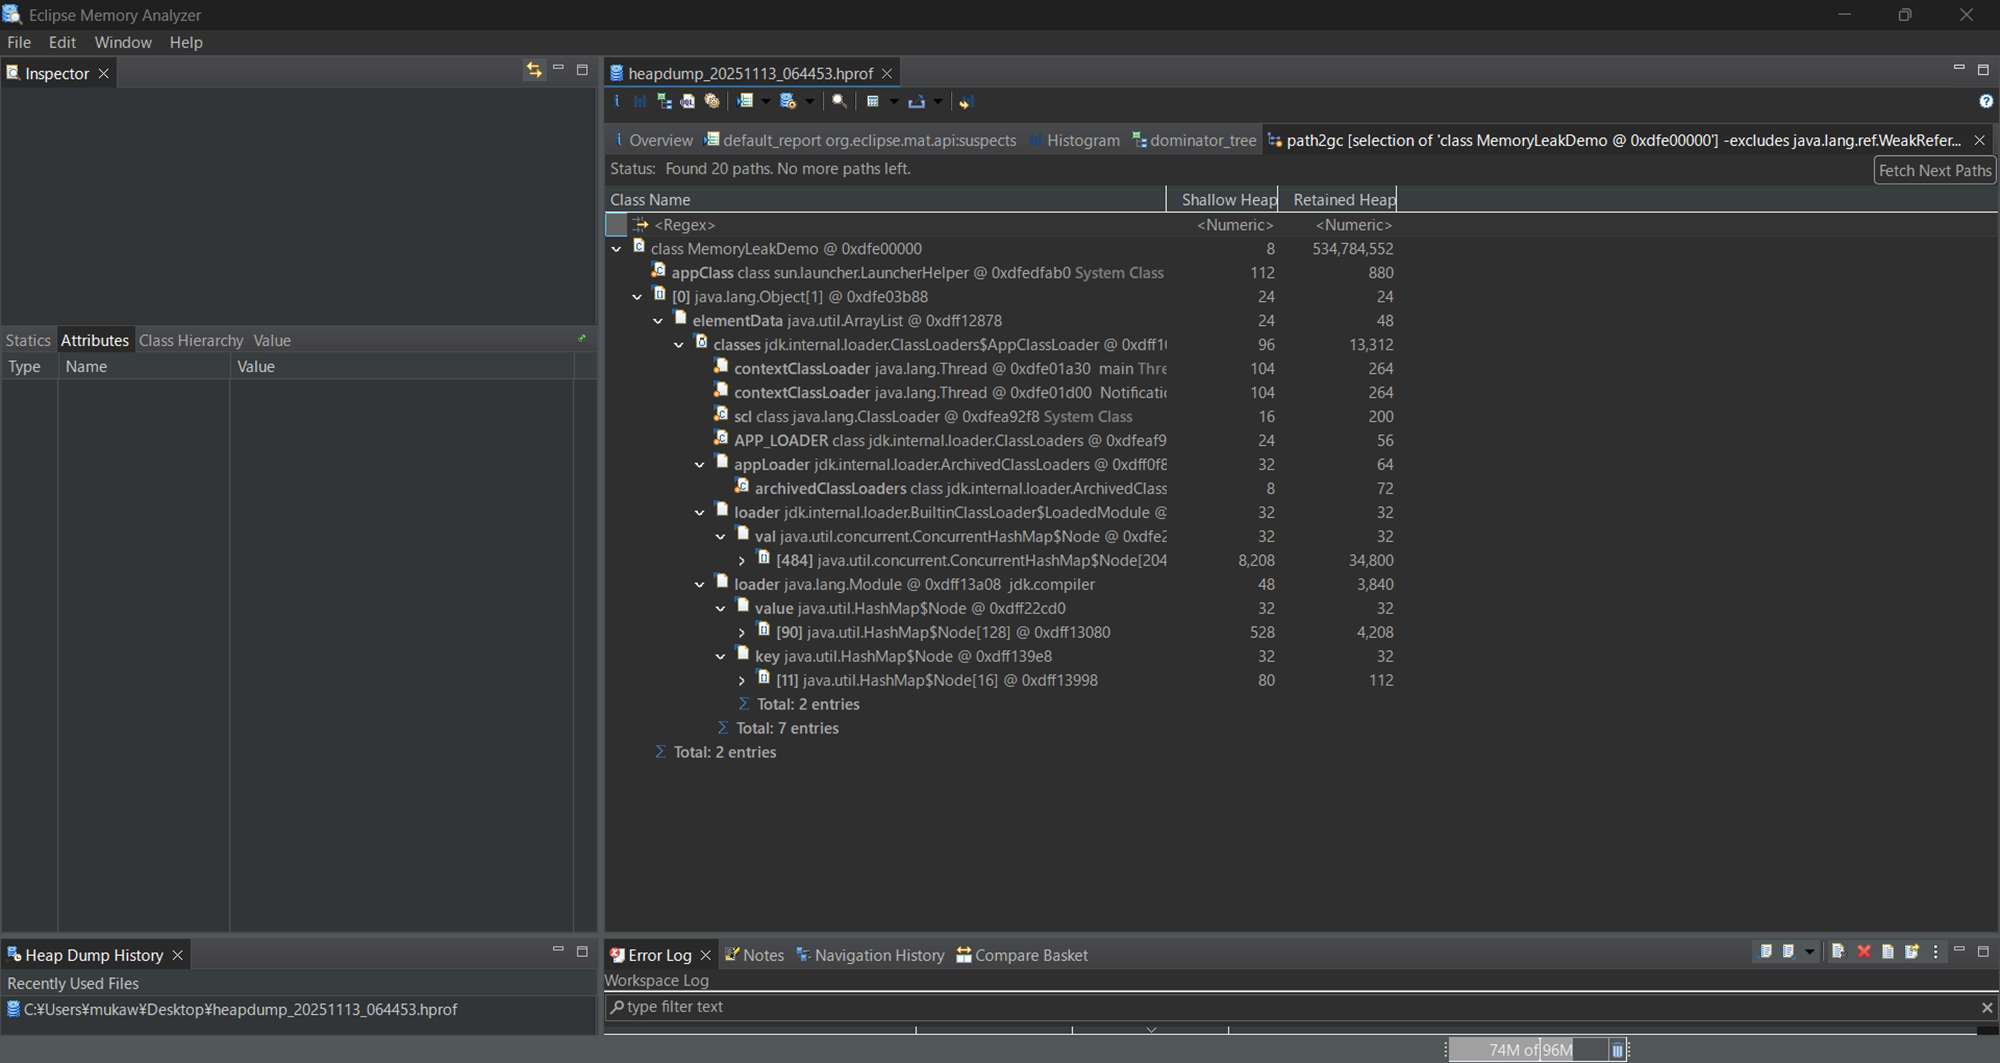Image resolution: width=2000 pixels, height=1063 pixels.
Task: Click the heap dump overview info icon
Action: tap(617, 101)
